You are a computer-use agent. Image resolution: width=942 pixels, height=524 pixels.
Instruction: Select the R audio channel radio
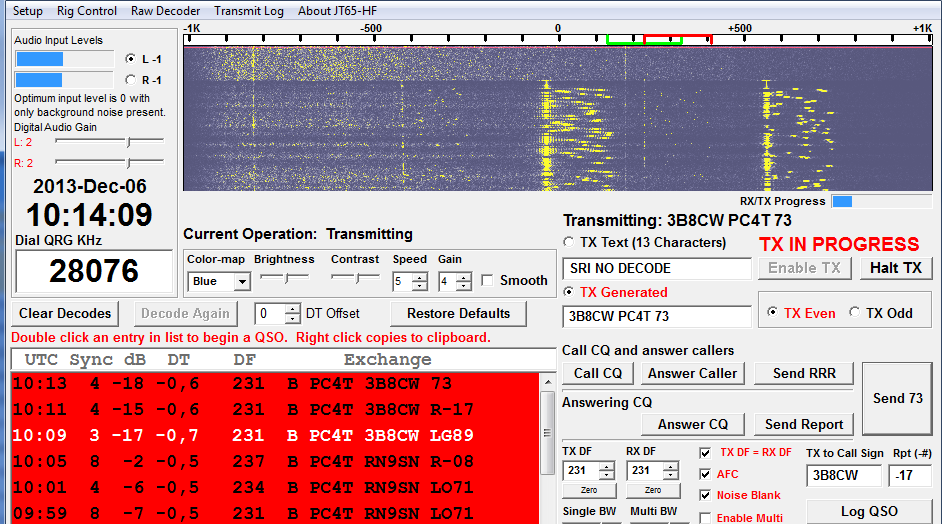(x=130, y=80)
